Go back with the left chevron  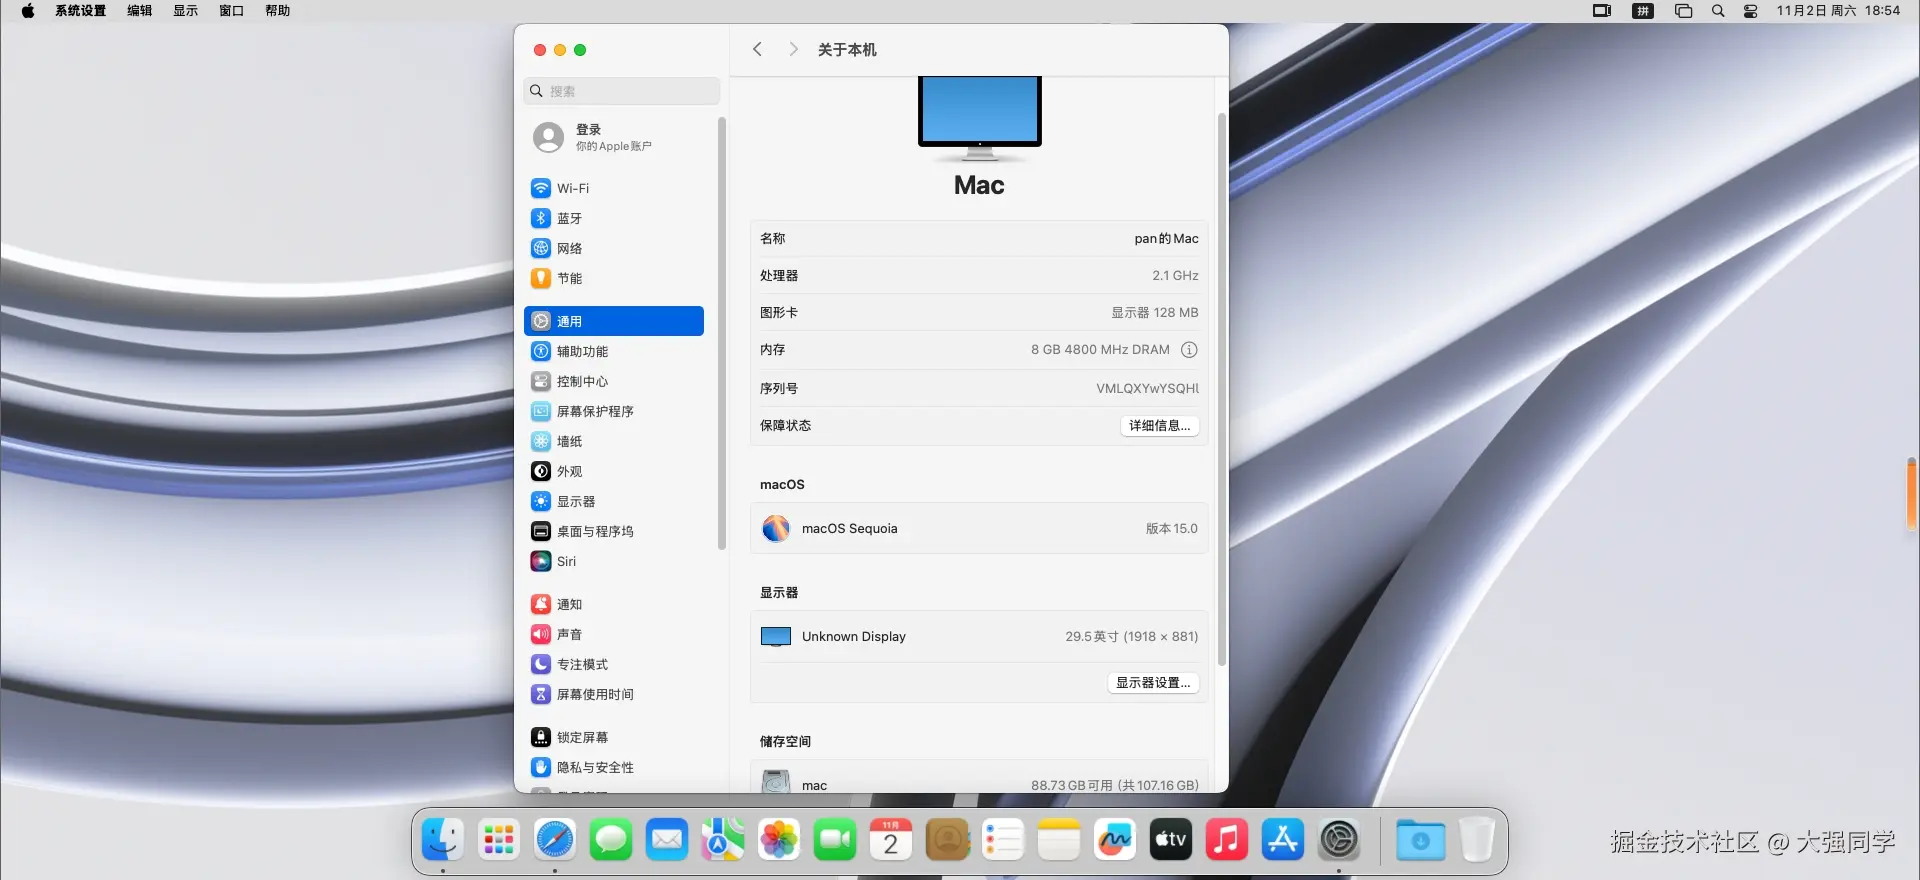point(757,49)
